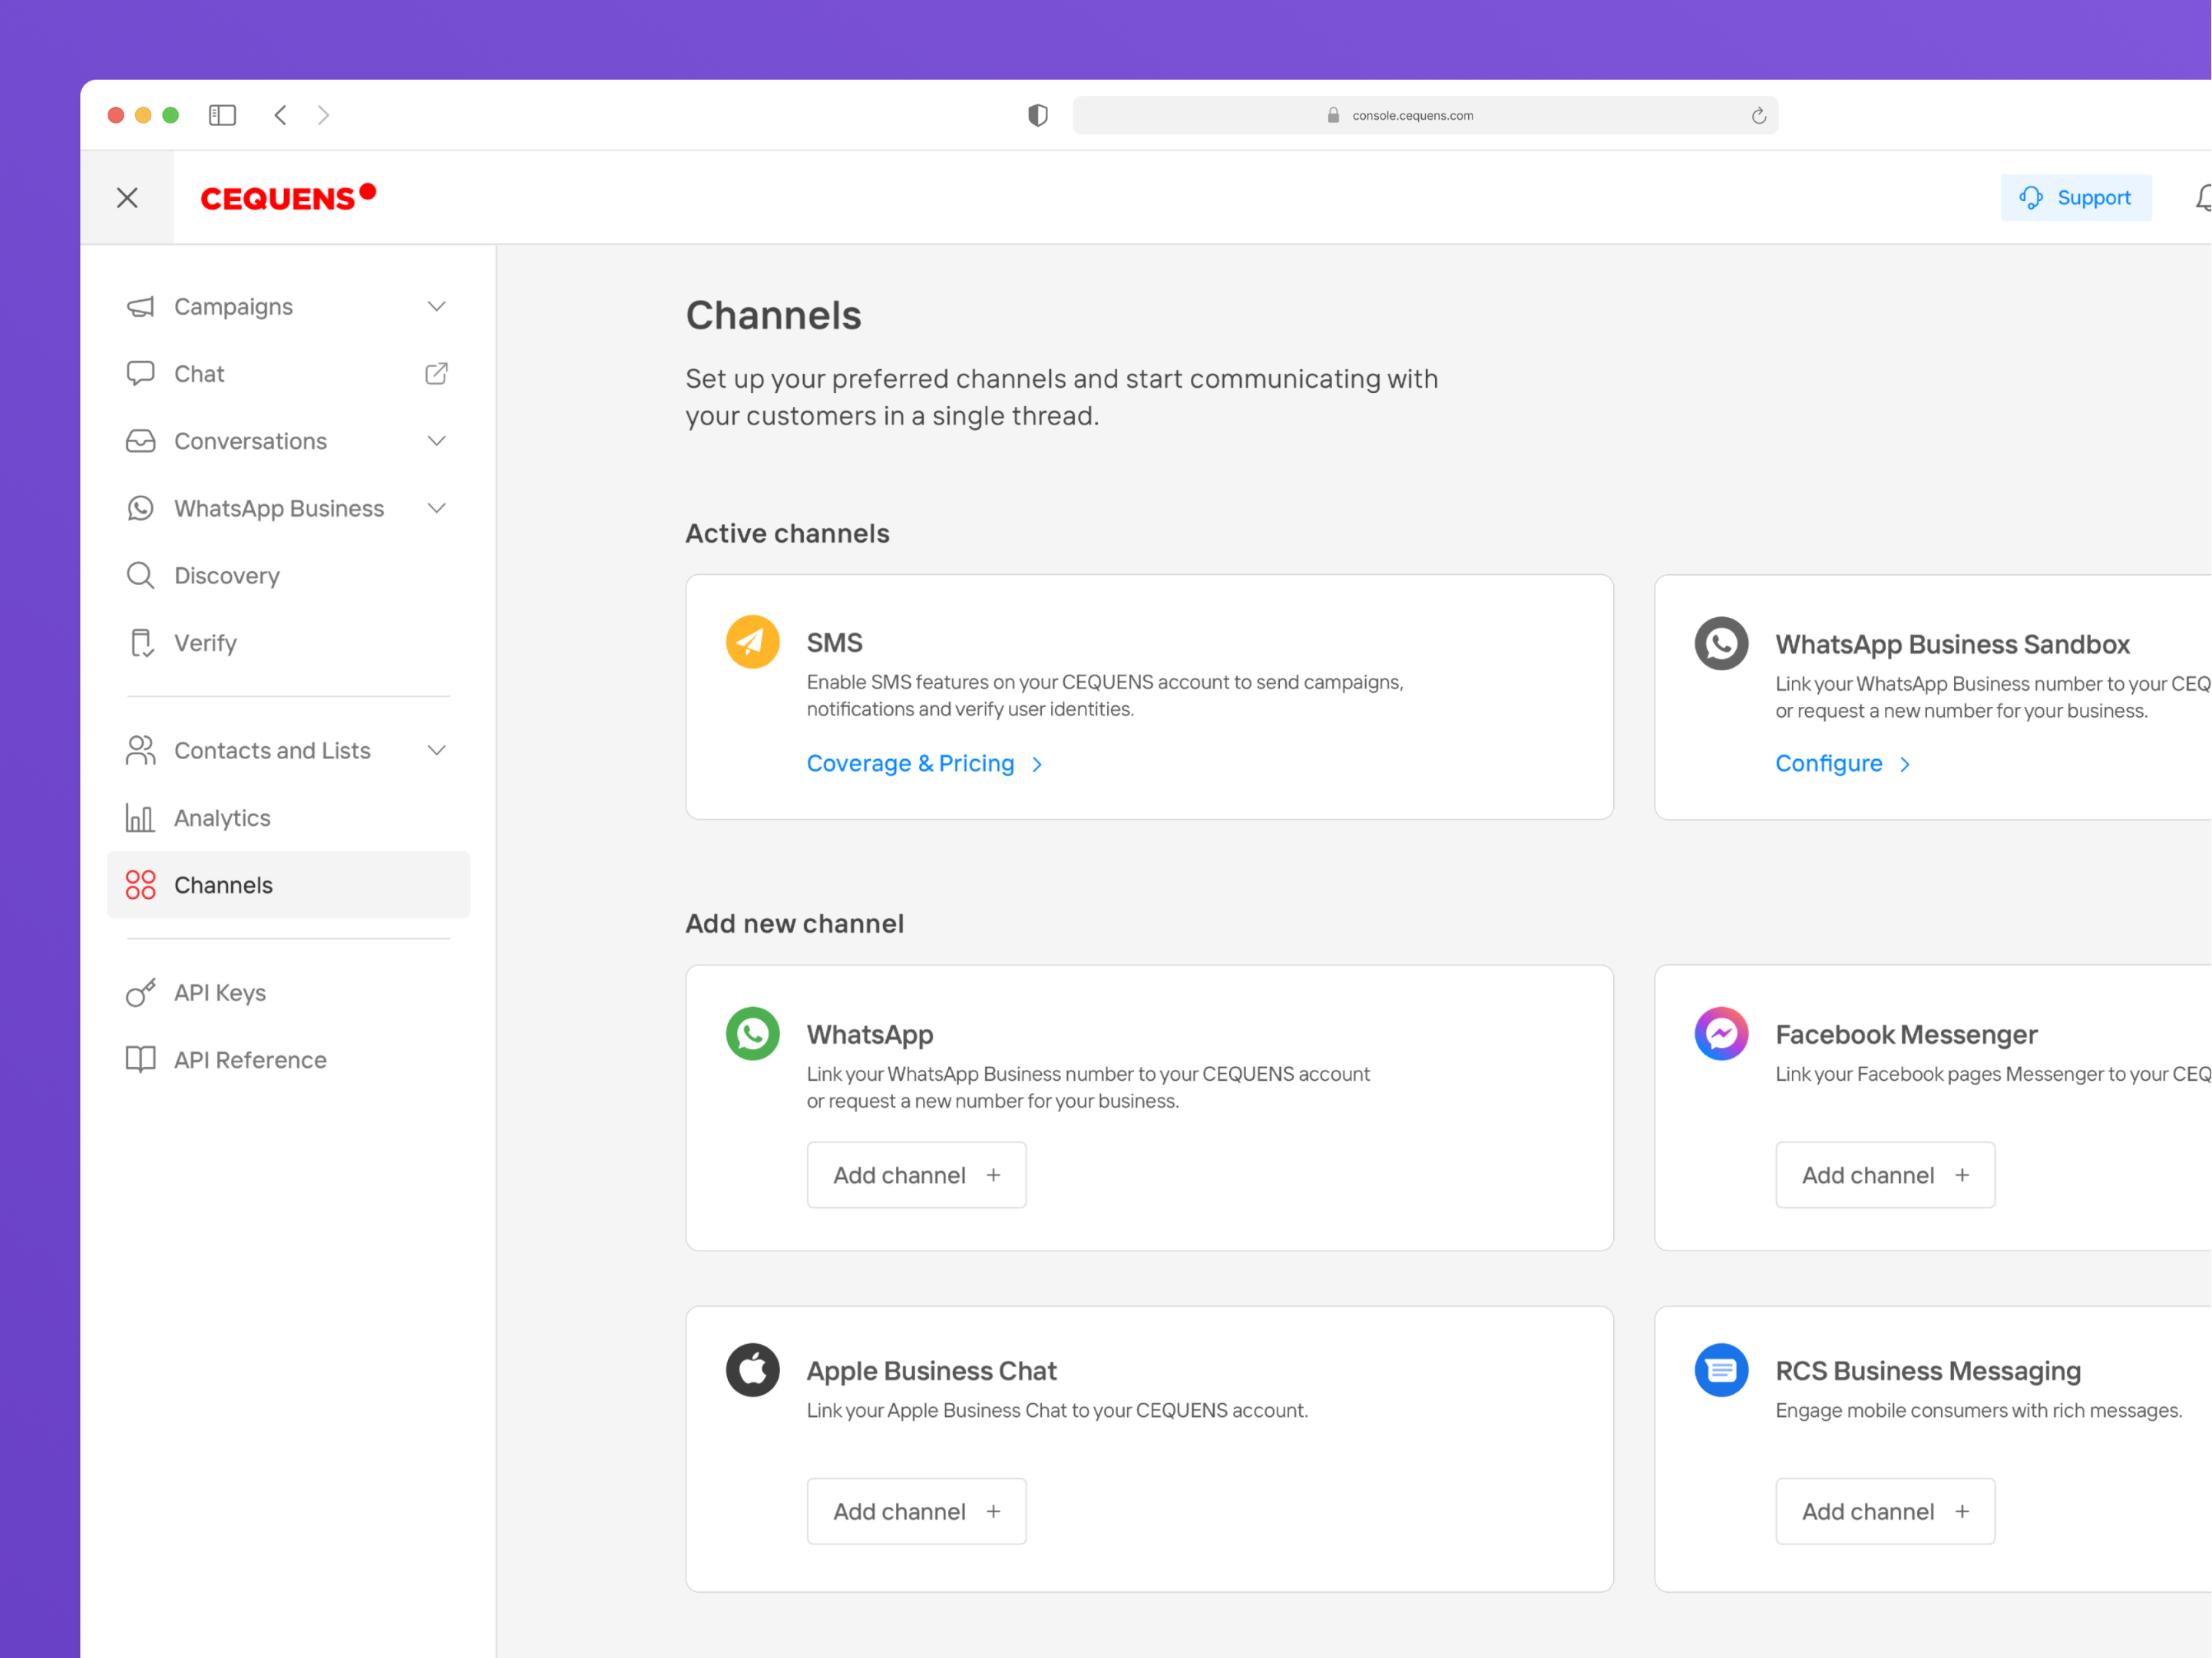
Task: Click the Facebook Messenger icon
Action: tap(1722, 1033)
